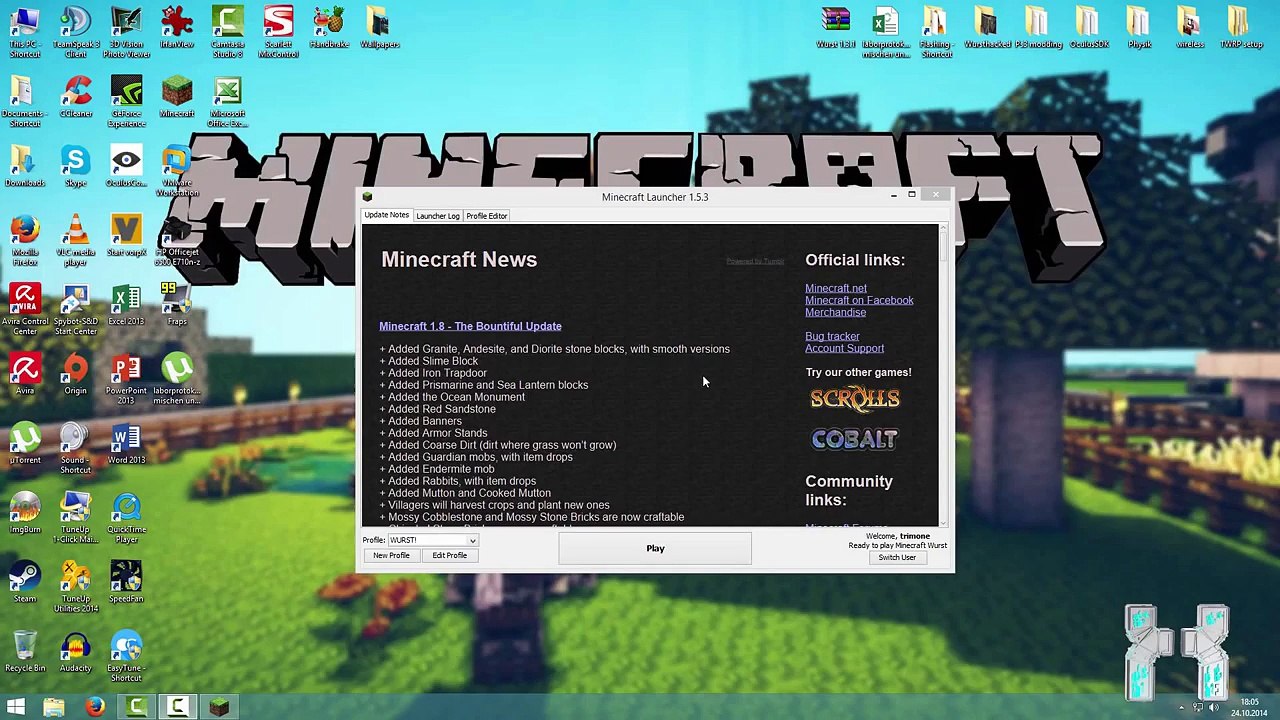Select the Avira Control Center icon
This screenshot has height=720, width=1280.
25,310
